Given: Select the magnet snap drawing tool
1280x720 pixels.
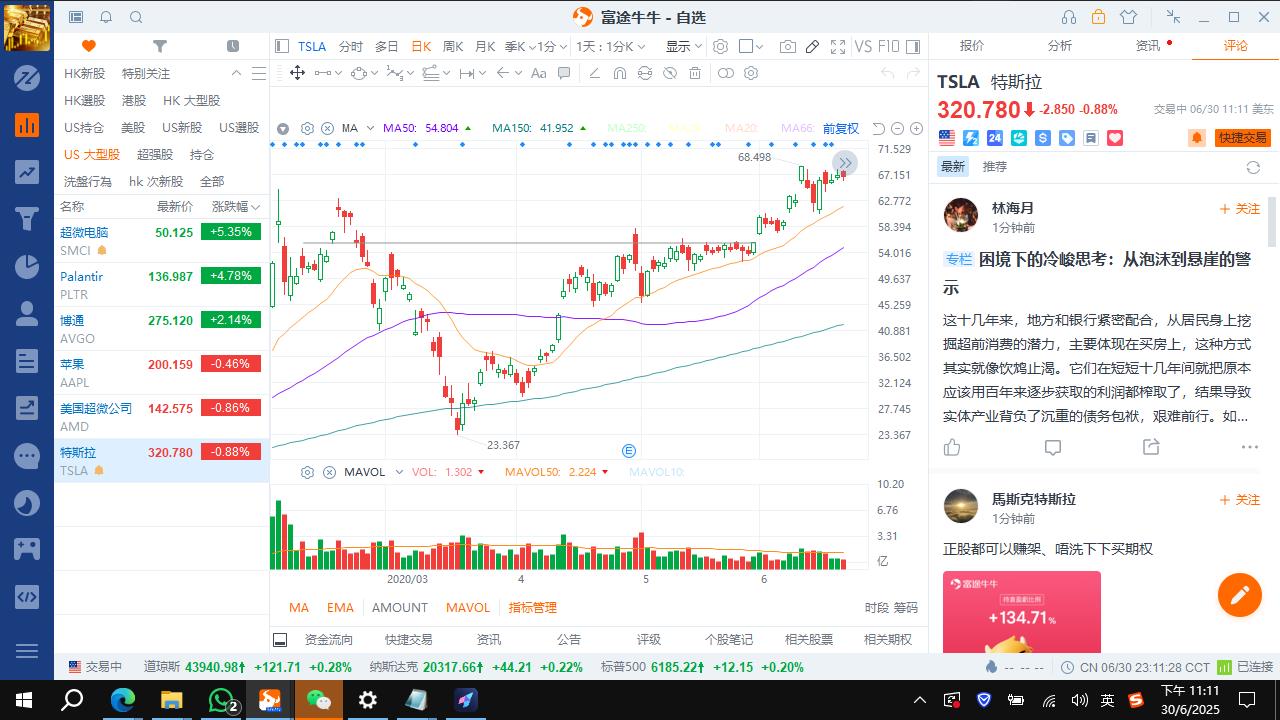Looking at the screenshot, I should (619, 73).
